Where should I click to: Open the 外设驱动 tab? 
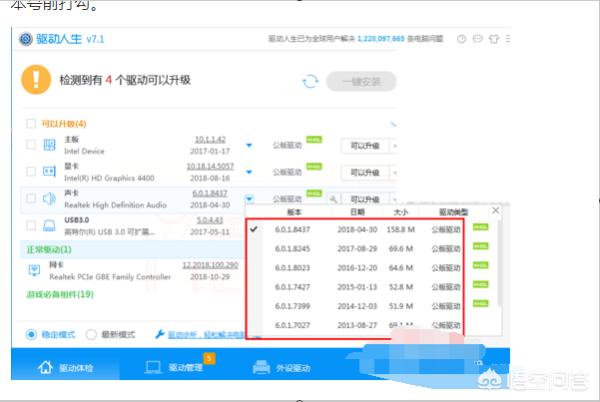coord(287,367)
